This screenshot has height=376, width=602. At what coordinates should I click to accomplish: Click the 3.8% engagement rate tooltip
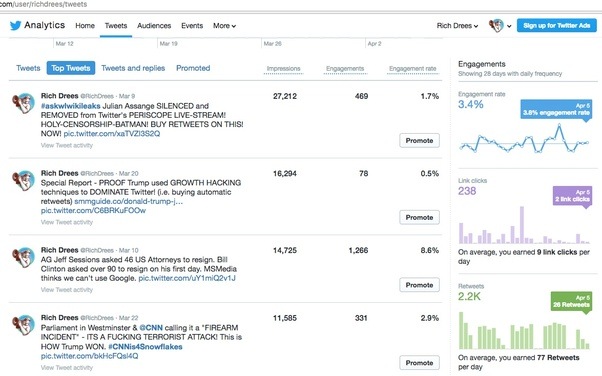tap(556, 109)
